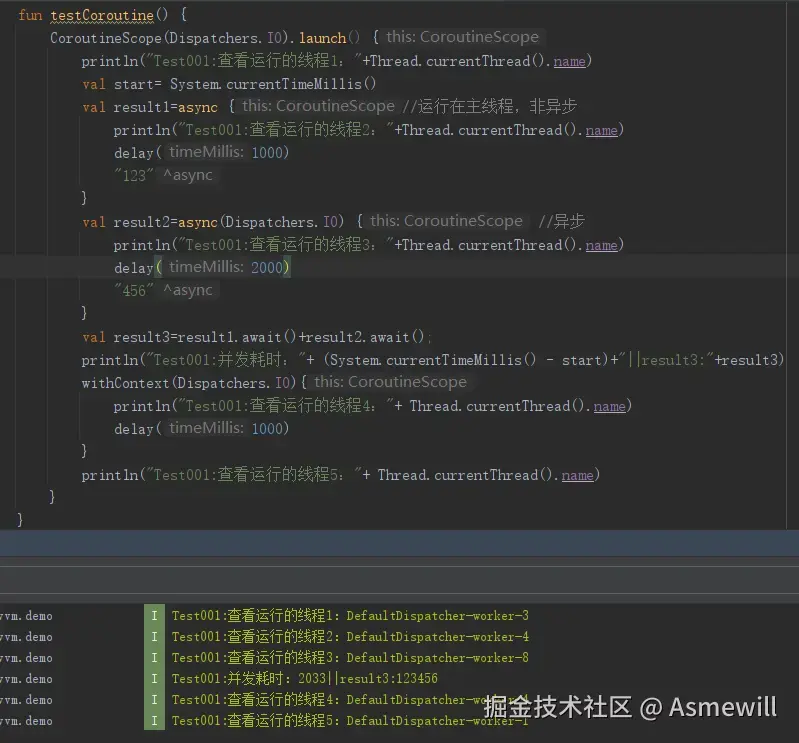This screenshot has width=799, height=743.
Task: Click the result2 variable declaration
Action: pyautogui.click(x=141, y=222)
